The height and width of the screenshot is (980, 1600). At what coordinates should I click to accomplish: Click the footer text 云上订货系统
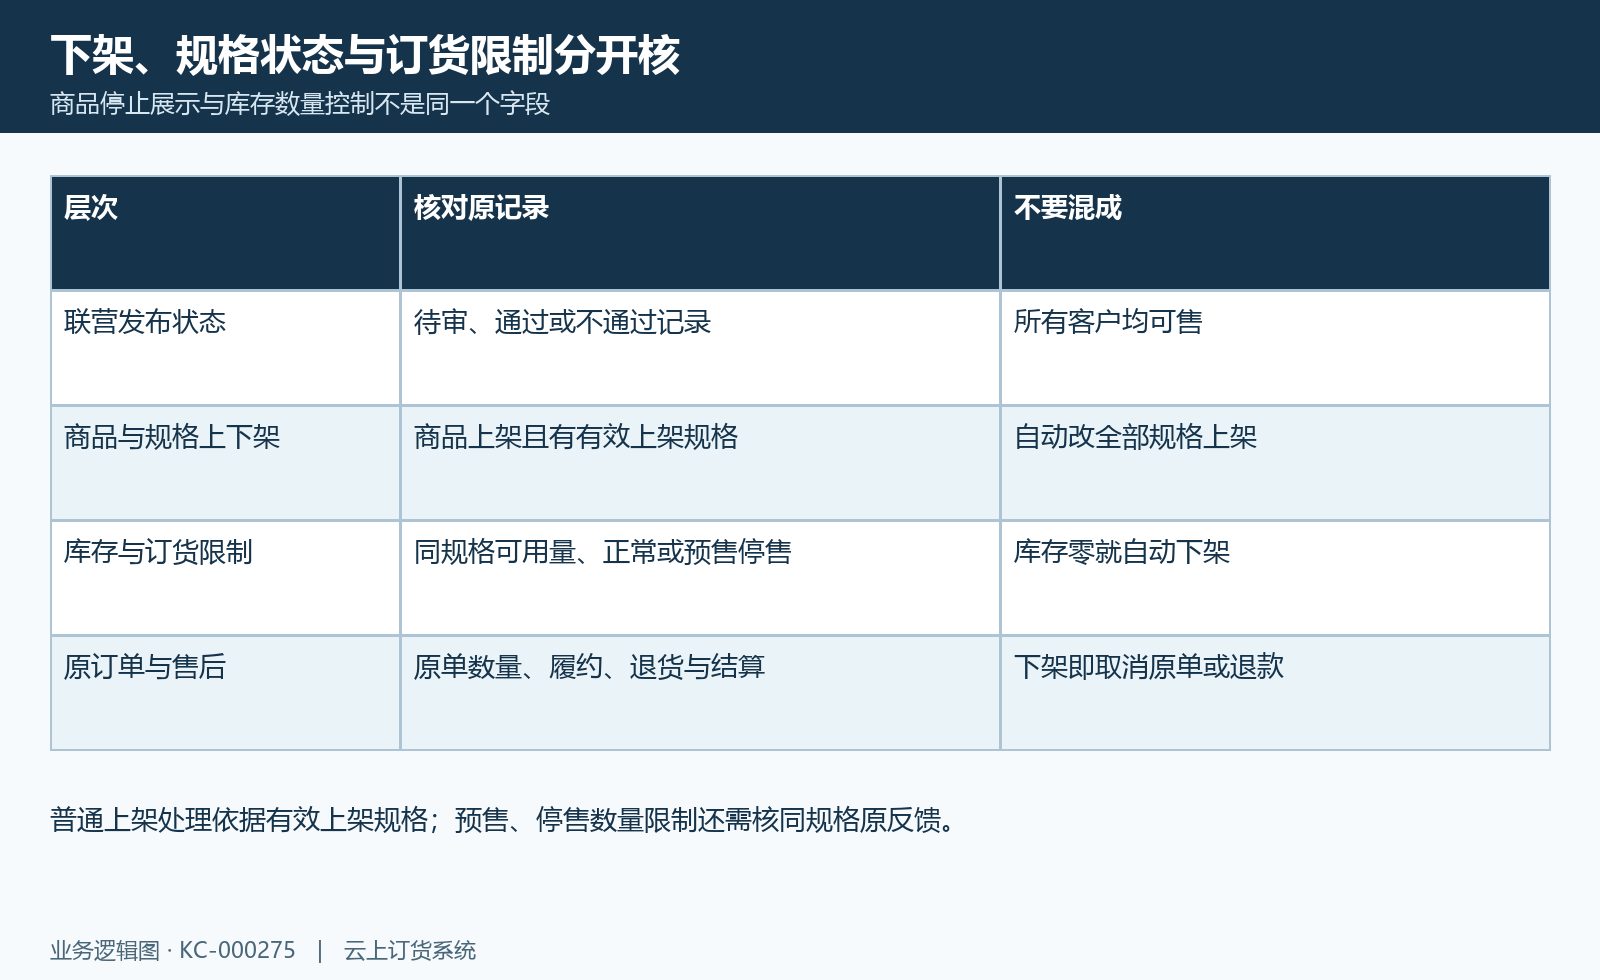410,950
